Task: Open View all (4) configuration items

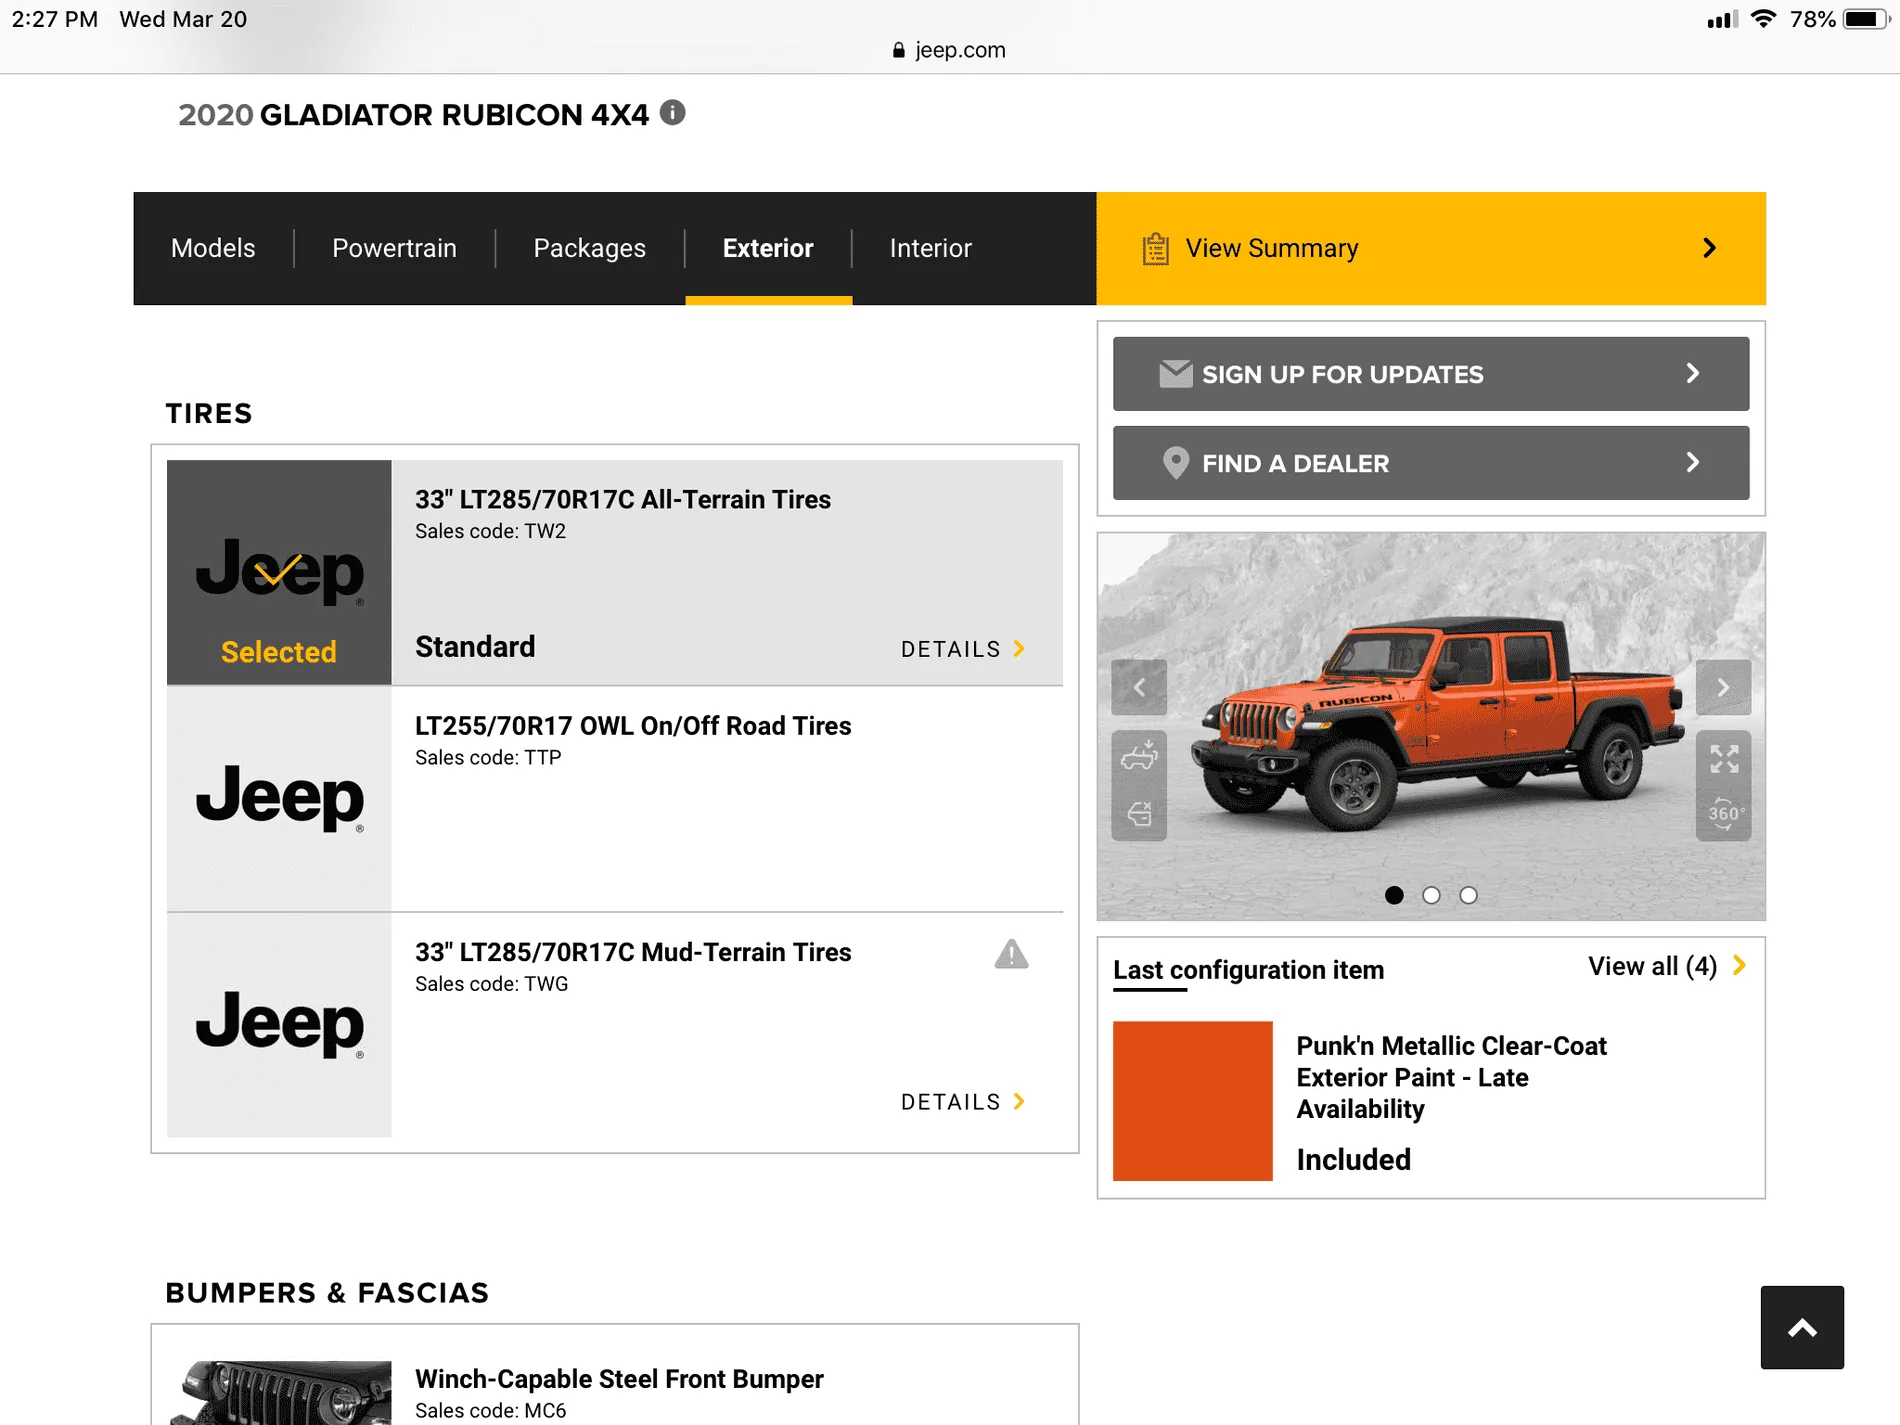Action: [x=1666, y=966]
